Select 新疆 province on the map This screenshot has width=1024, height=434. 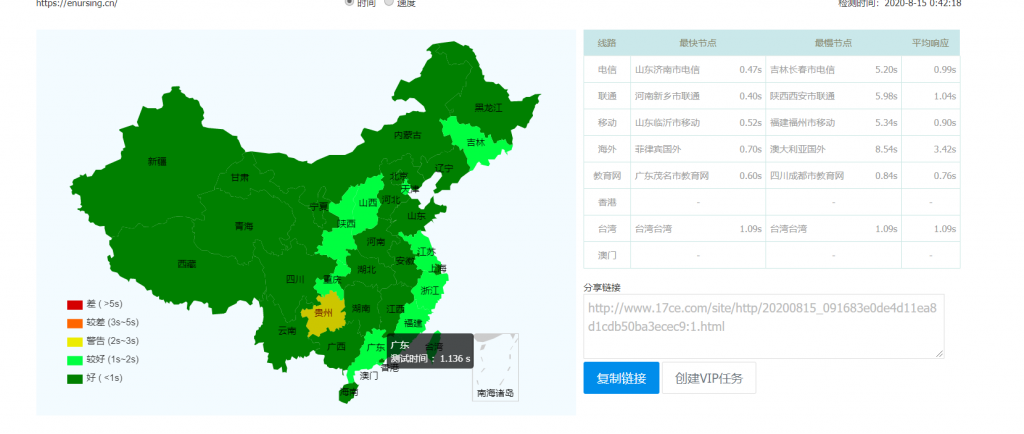(x=157, y=161)
